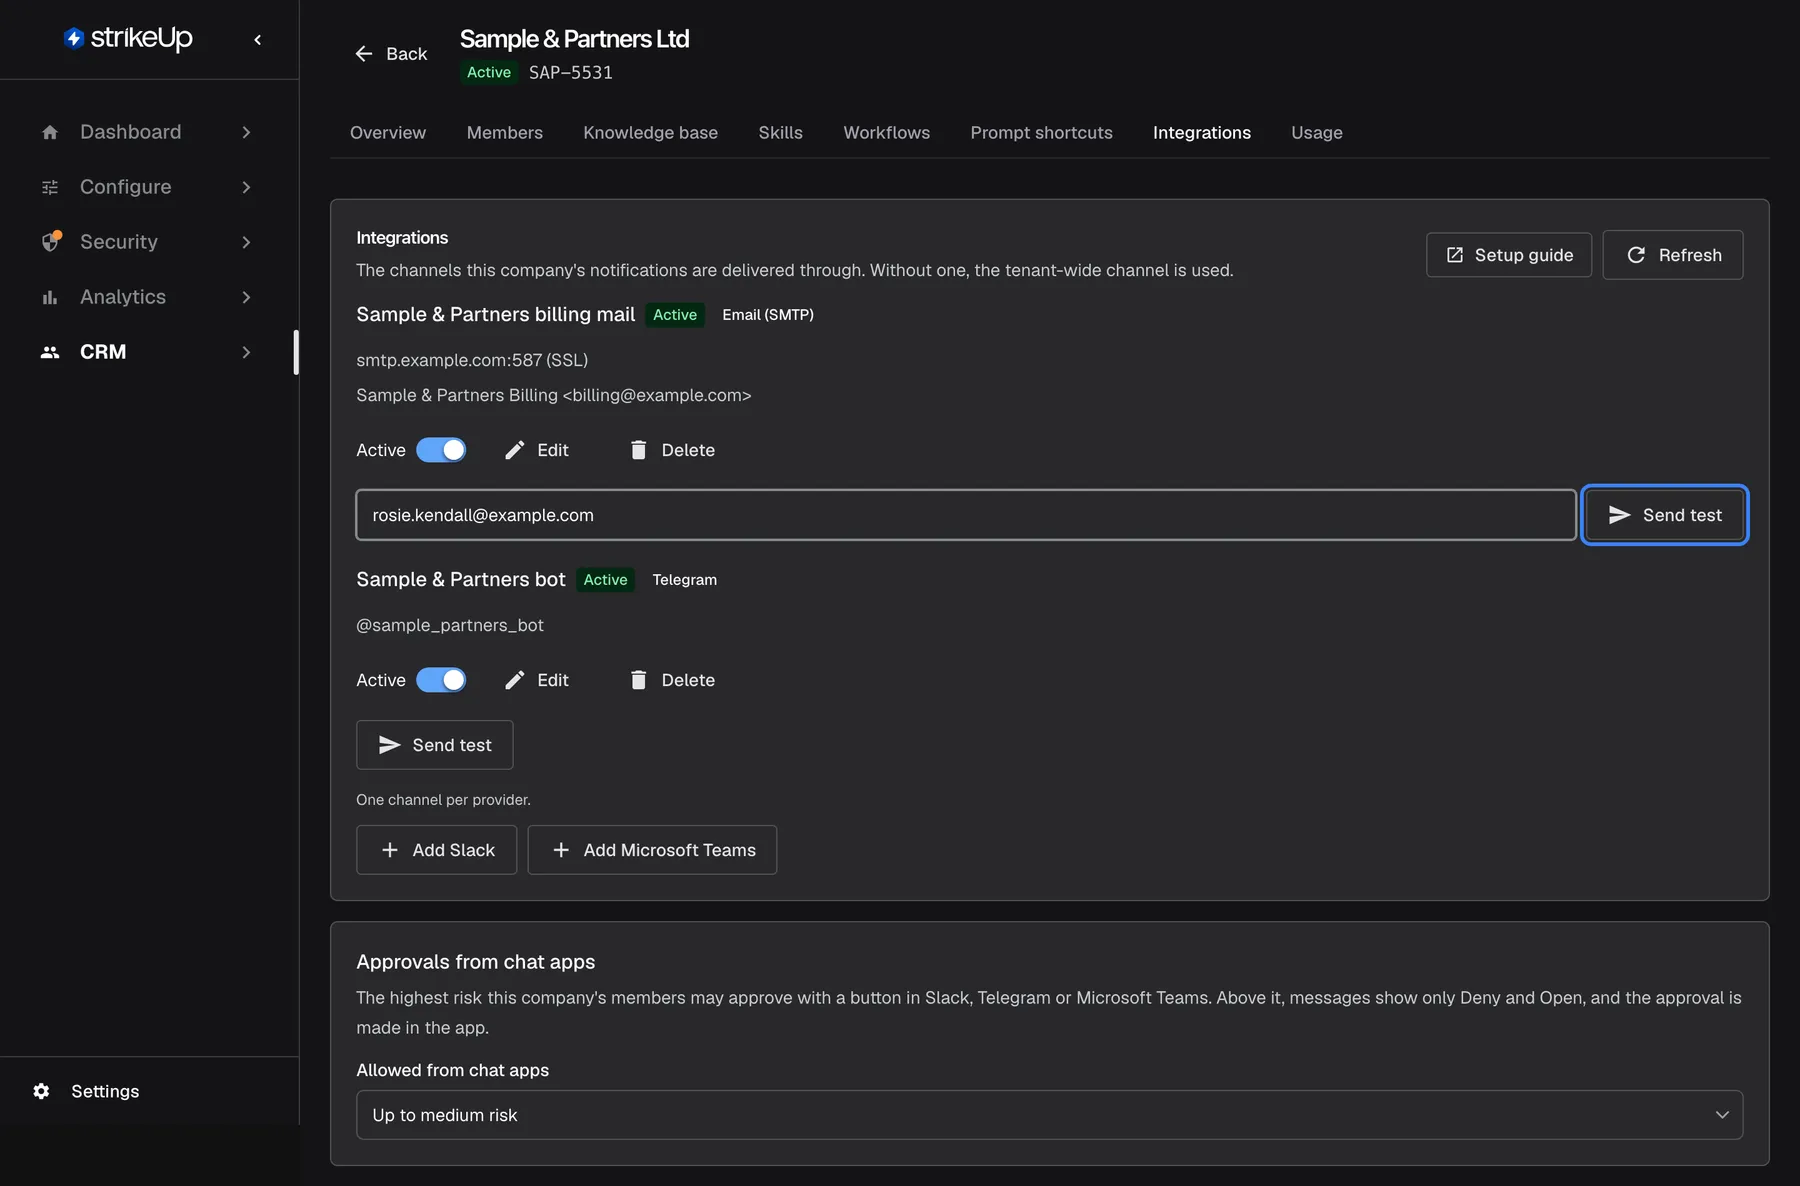
Task: Click the Security shield icon
Action: click(x=51, y=241)
